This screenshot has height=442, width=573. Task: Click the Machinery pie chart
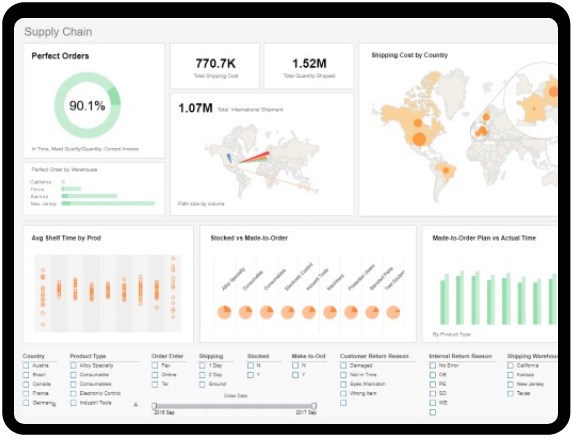coord(330,312)
